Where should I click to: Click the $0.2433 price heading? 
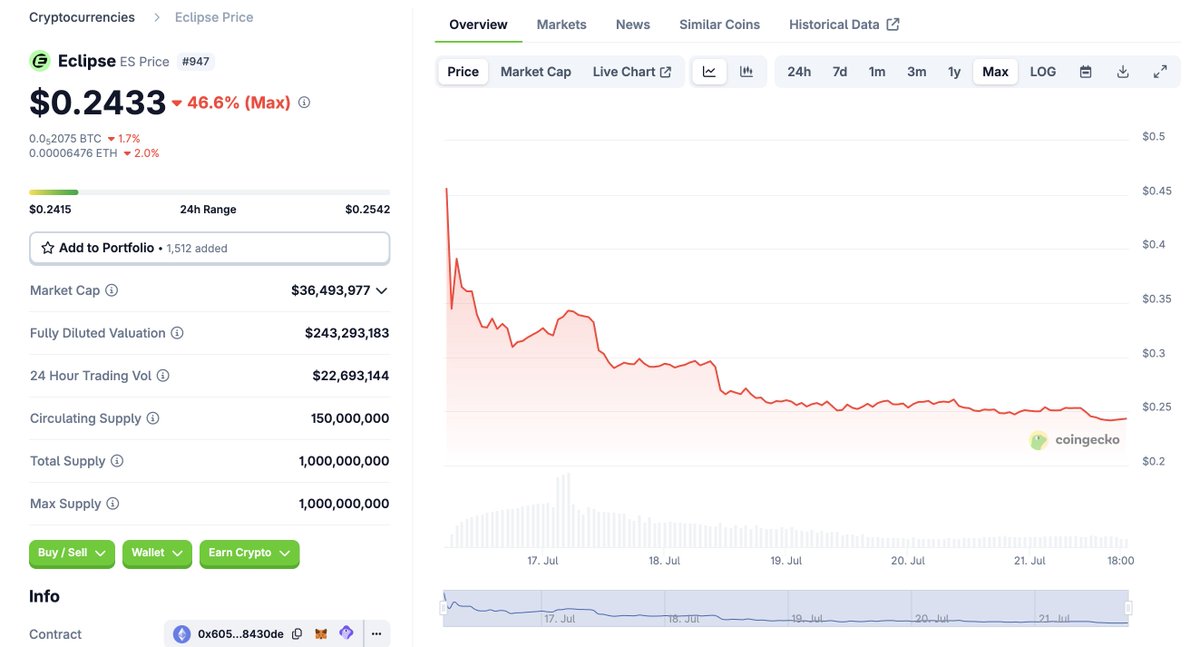point(98,102)
